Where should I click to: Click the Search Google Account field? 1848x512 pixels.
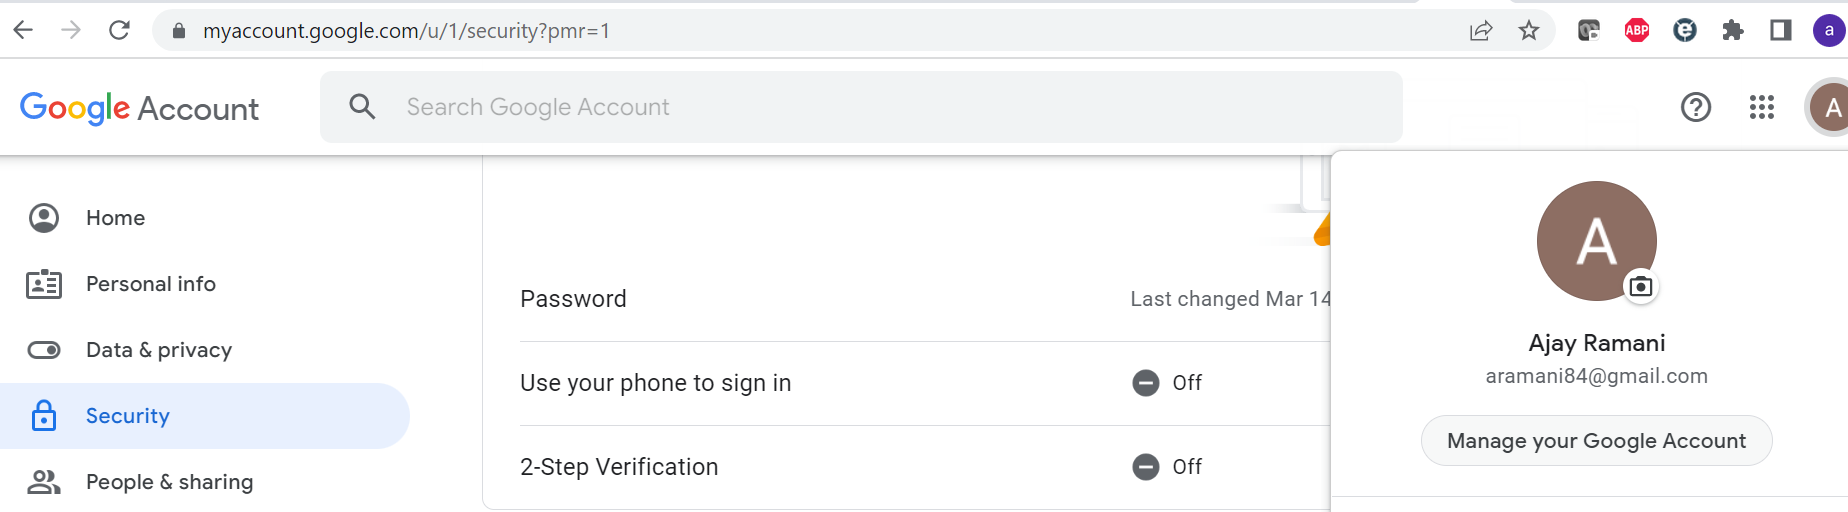[x=861, y=107]
